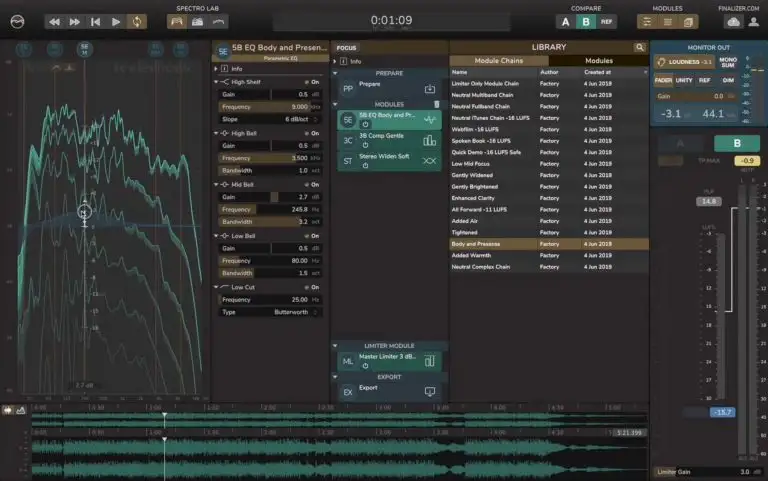Sort library by Name column
The height and width of the screenshot is (481, 768).
pyautogui.click(x=459, y=72)
